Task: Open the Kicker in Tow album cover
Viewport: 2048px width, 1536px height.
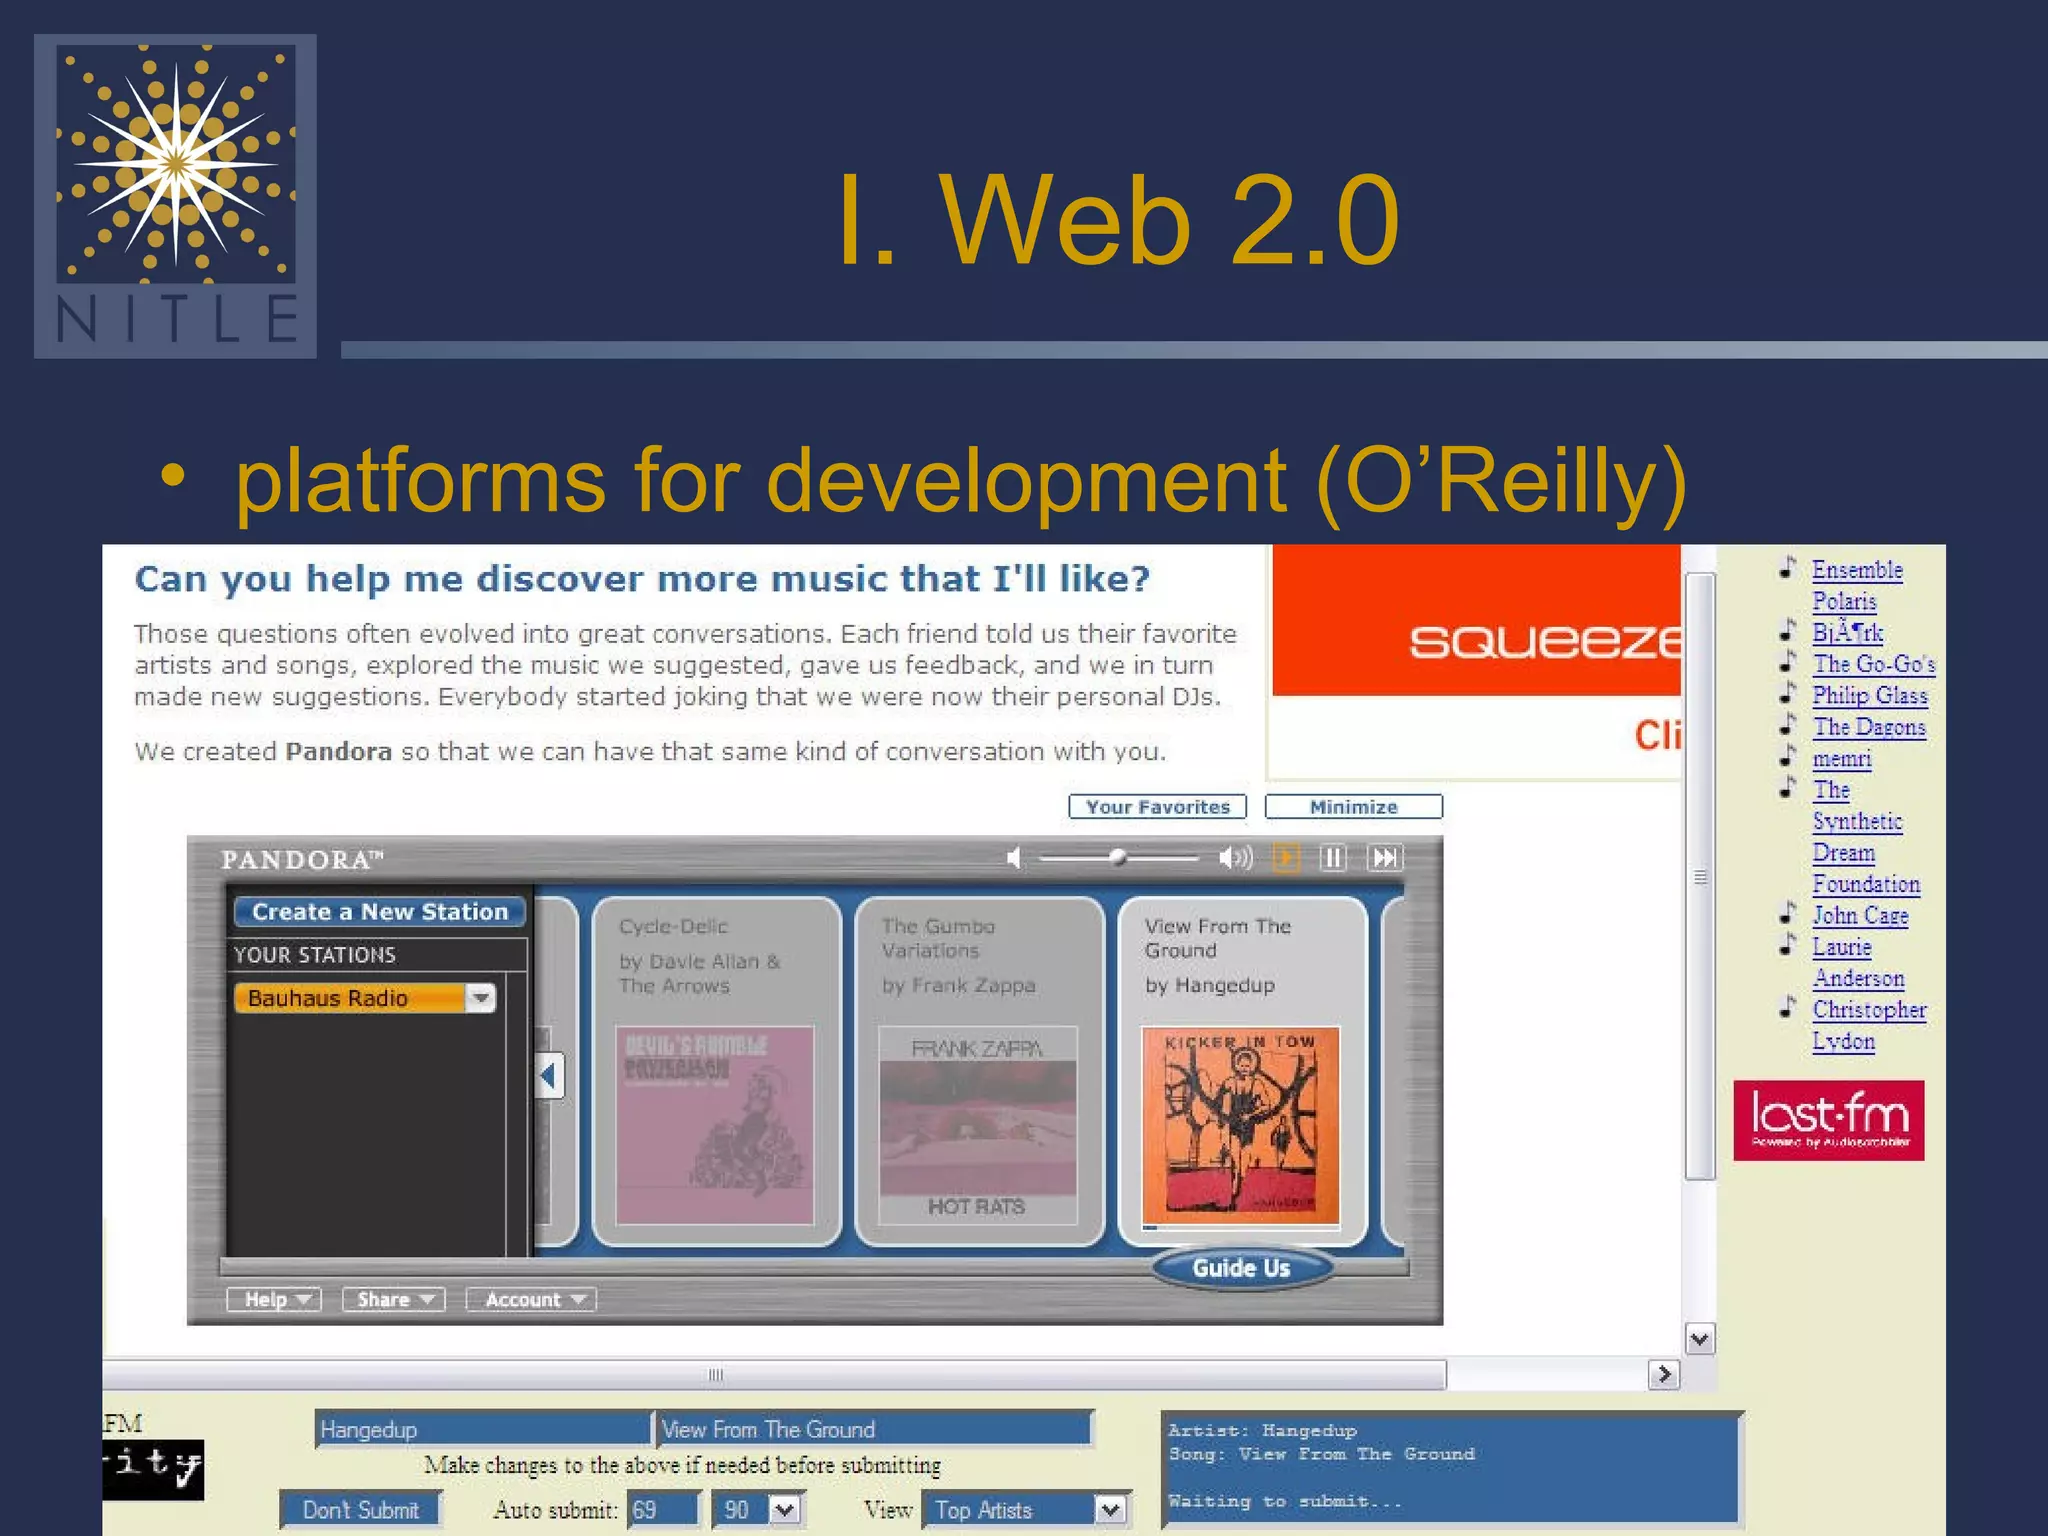Action: pos(1240,1125)
